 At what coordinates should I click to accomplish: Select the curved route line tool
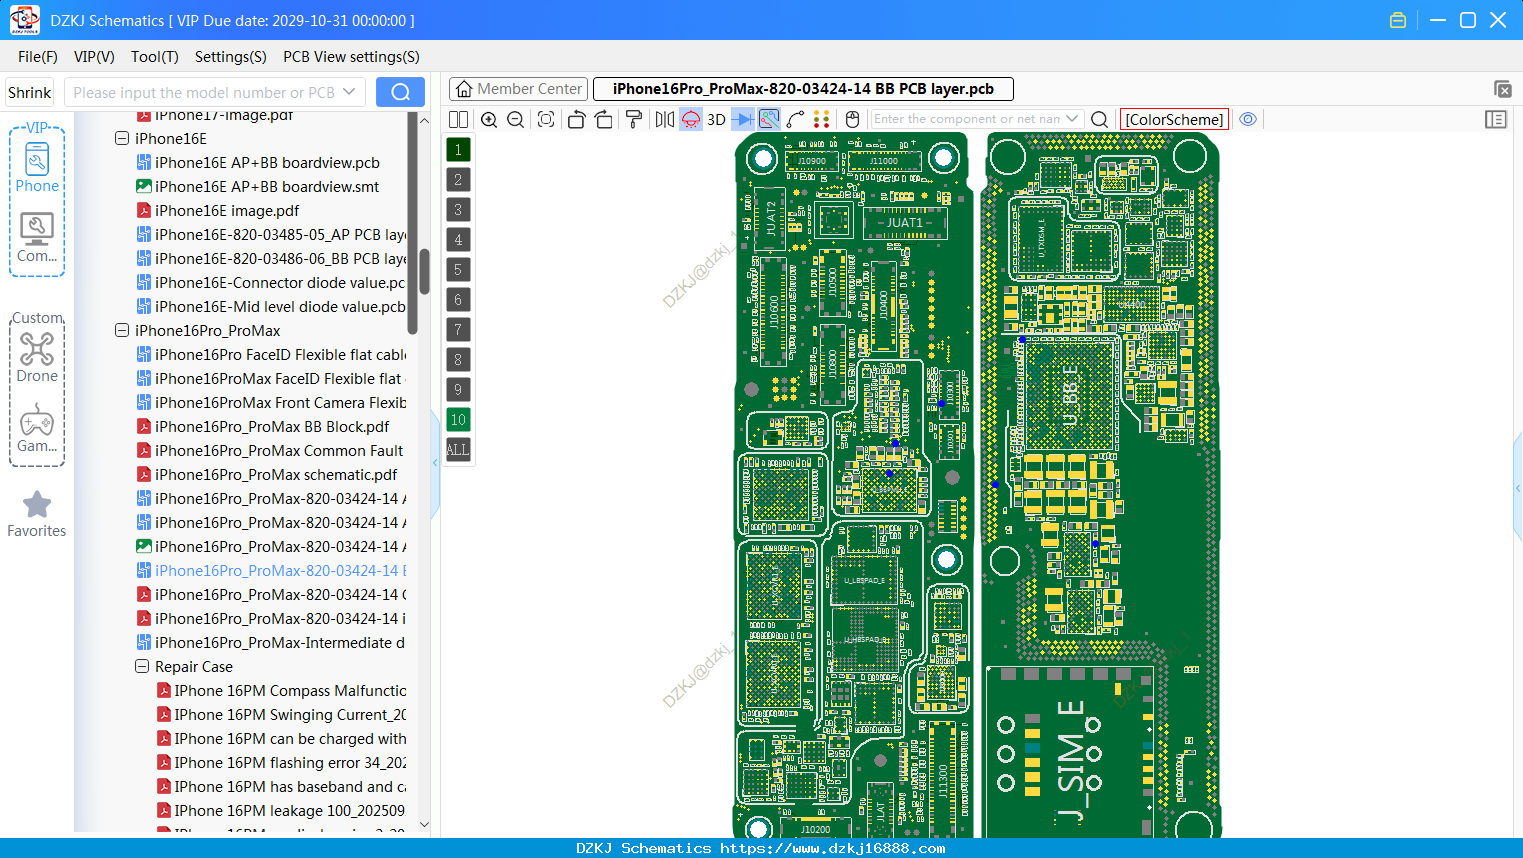(x=796, y=119)
